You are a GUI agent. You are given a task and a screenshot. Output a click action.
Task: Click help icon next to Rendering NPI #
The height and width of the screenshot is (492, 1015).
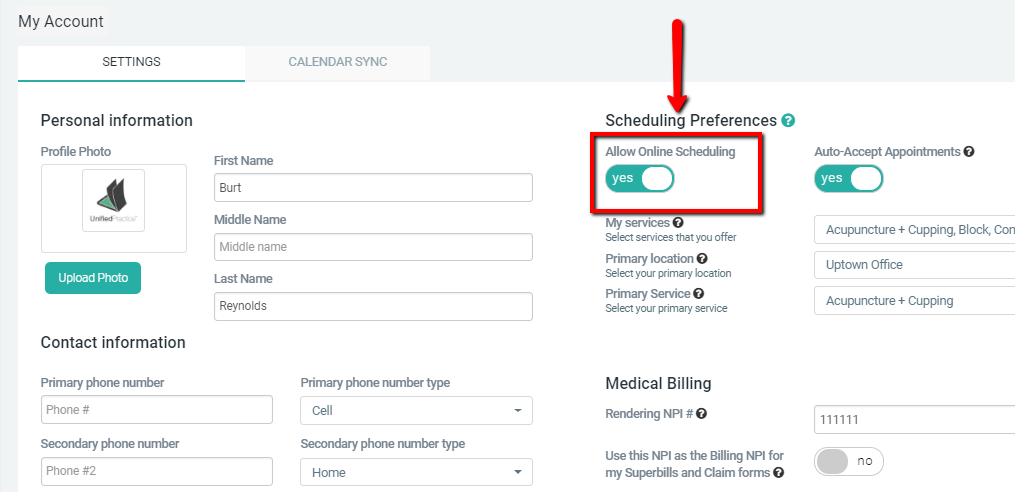702,413
